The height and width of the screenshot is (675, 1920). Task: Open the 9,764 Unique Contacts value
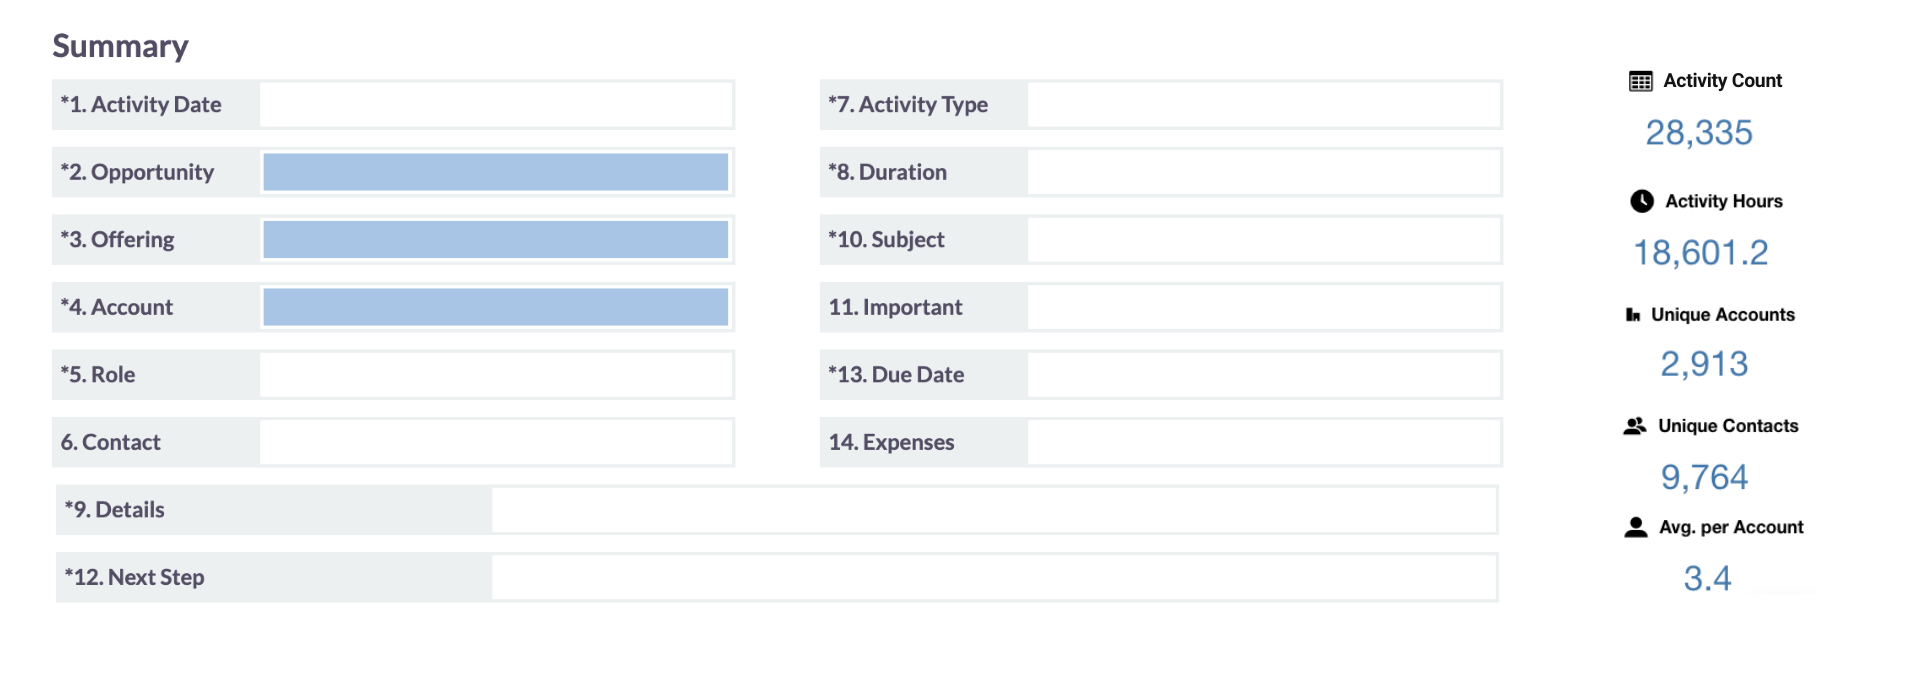[1704, 477]
